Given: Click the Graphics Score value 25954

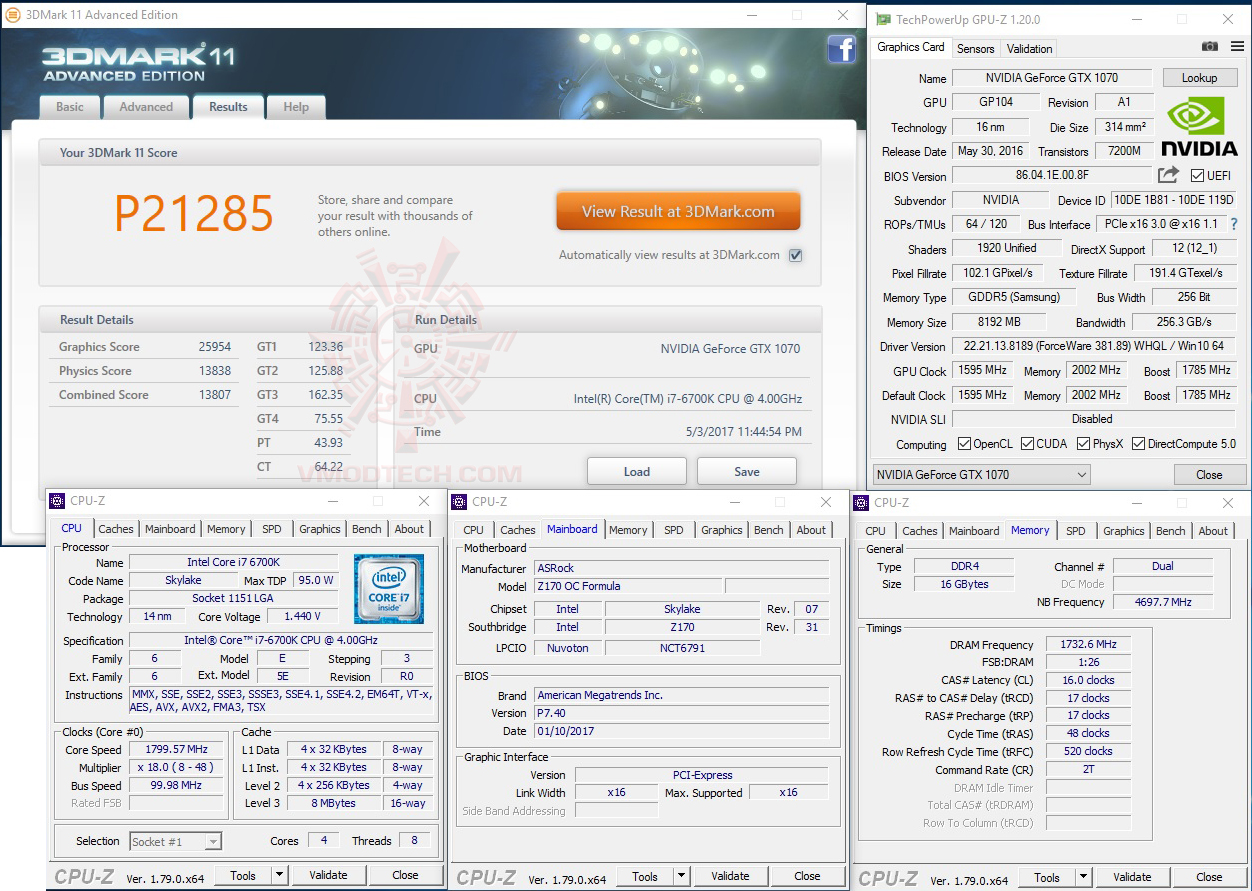Looking at the screenshot, I should pyautogui.click(x=214, y=347).
